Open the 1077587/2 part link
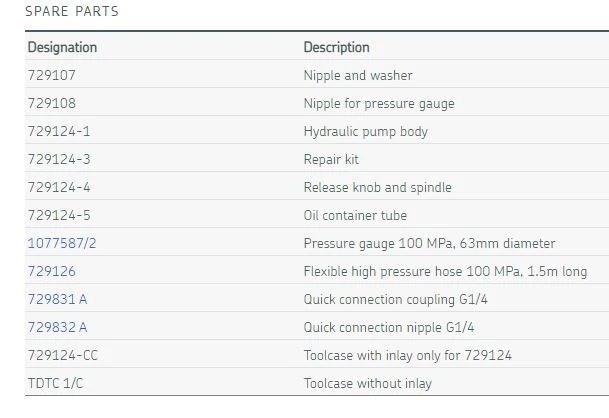This screenshot has width=609, height=418. 62,243
